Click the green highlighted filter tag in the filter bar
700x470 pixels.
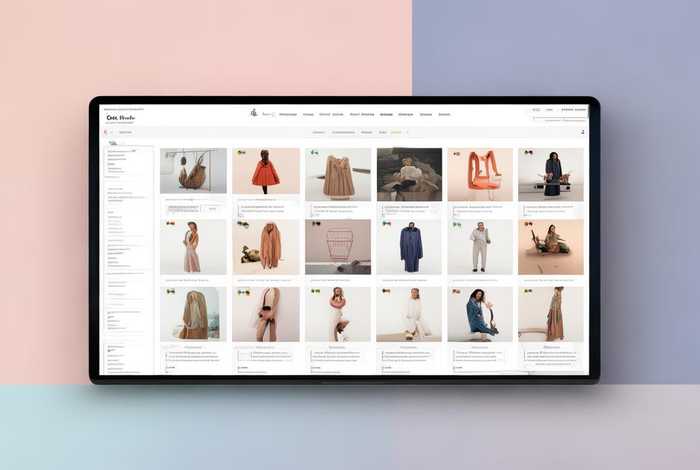396,132
